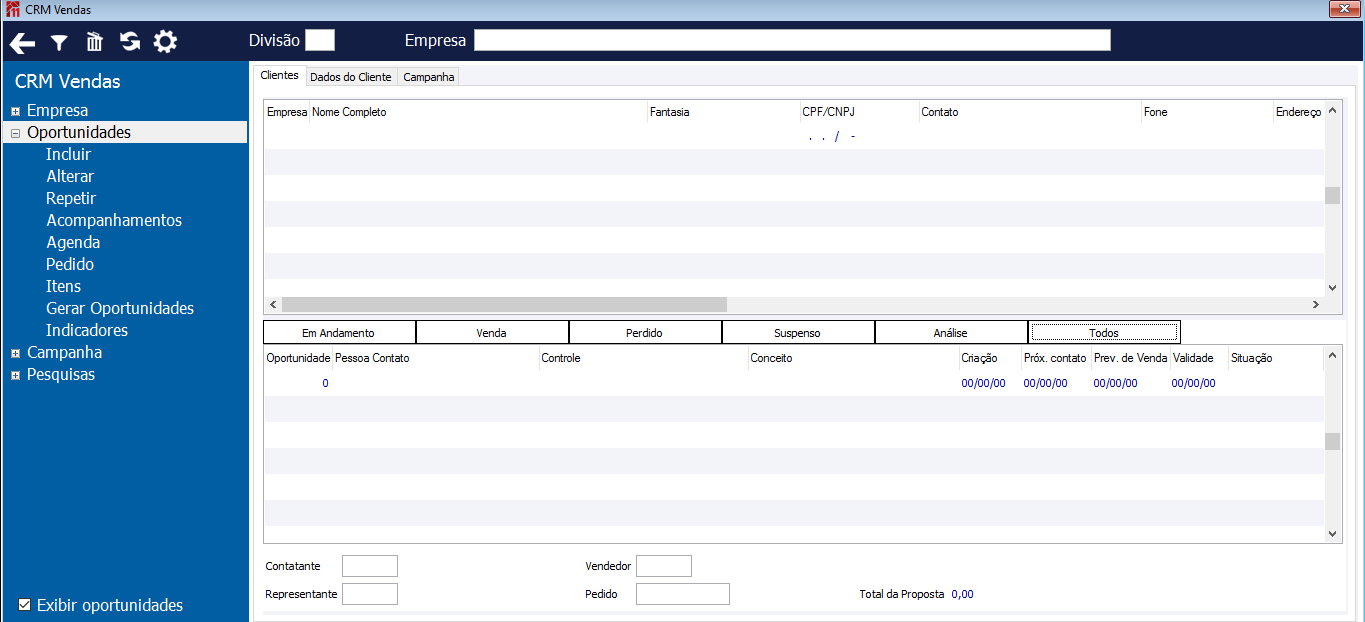Filter by Em Andamento button
Image resolution: width=1365 pixels, height=622 pixels.
click(339, 333)
